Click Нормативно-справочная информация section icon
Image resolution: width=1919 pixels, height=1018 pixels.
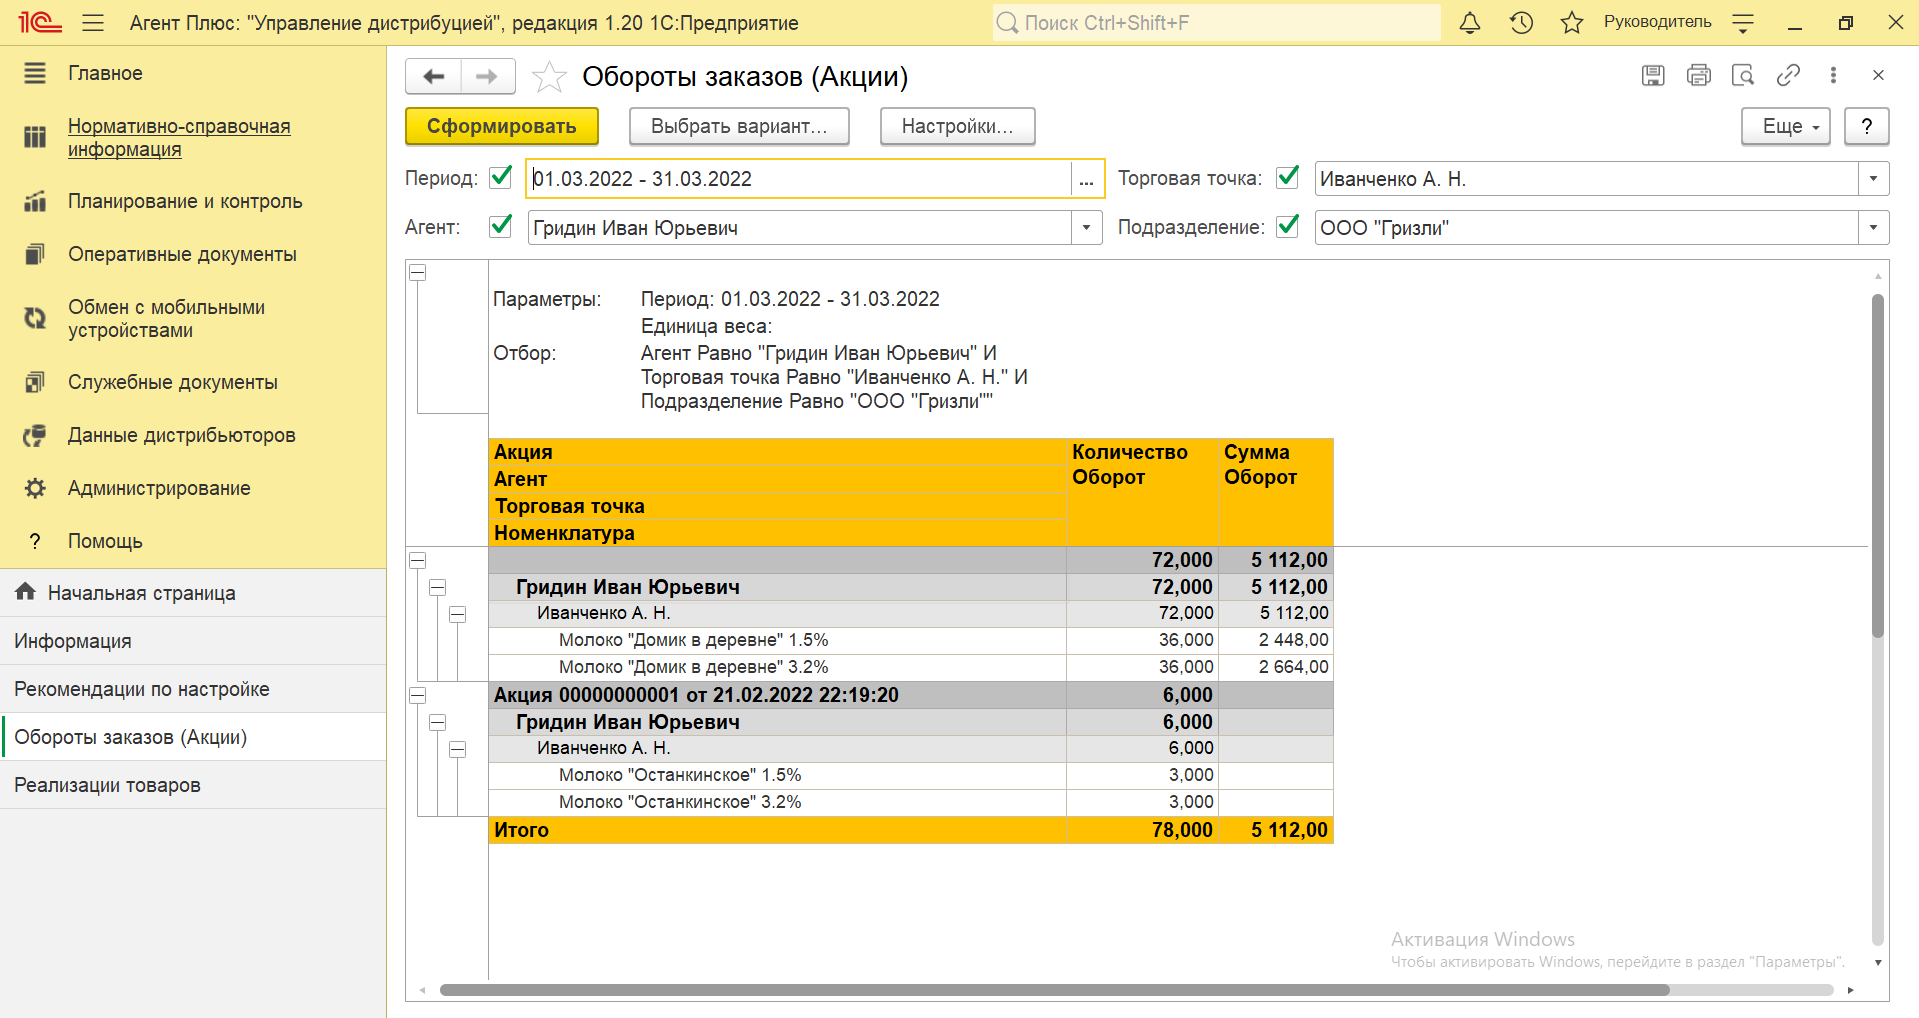(x=35, y=137)
